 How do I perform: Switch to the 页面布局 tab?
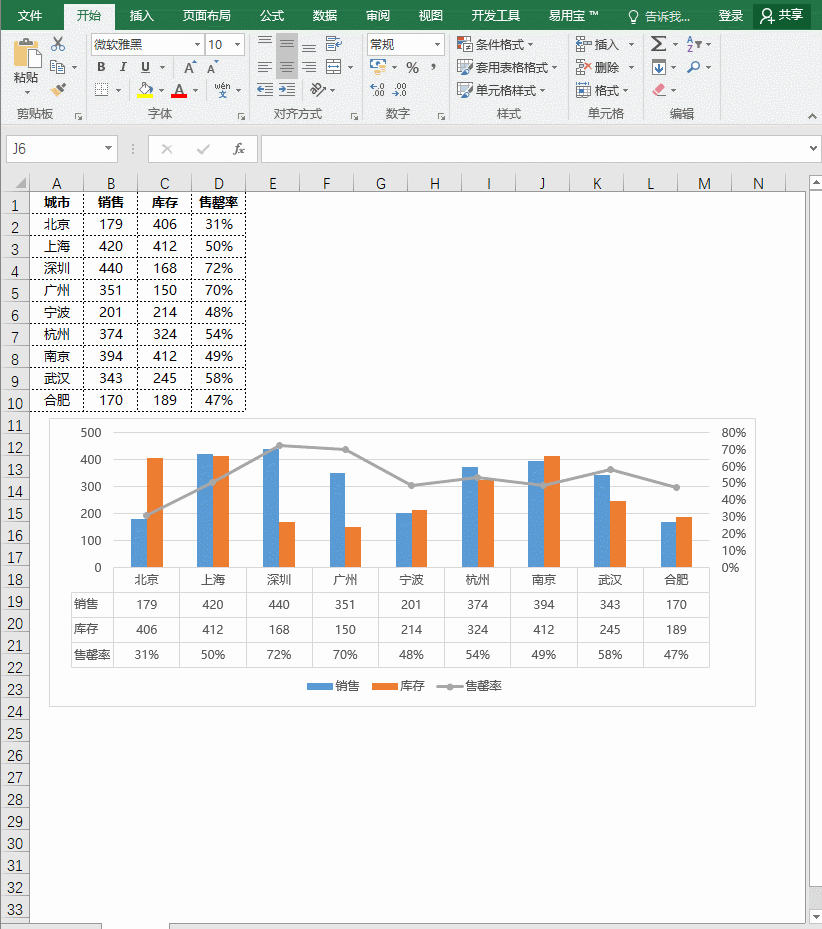click(x=207, y=15)
